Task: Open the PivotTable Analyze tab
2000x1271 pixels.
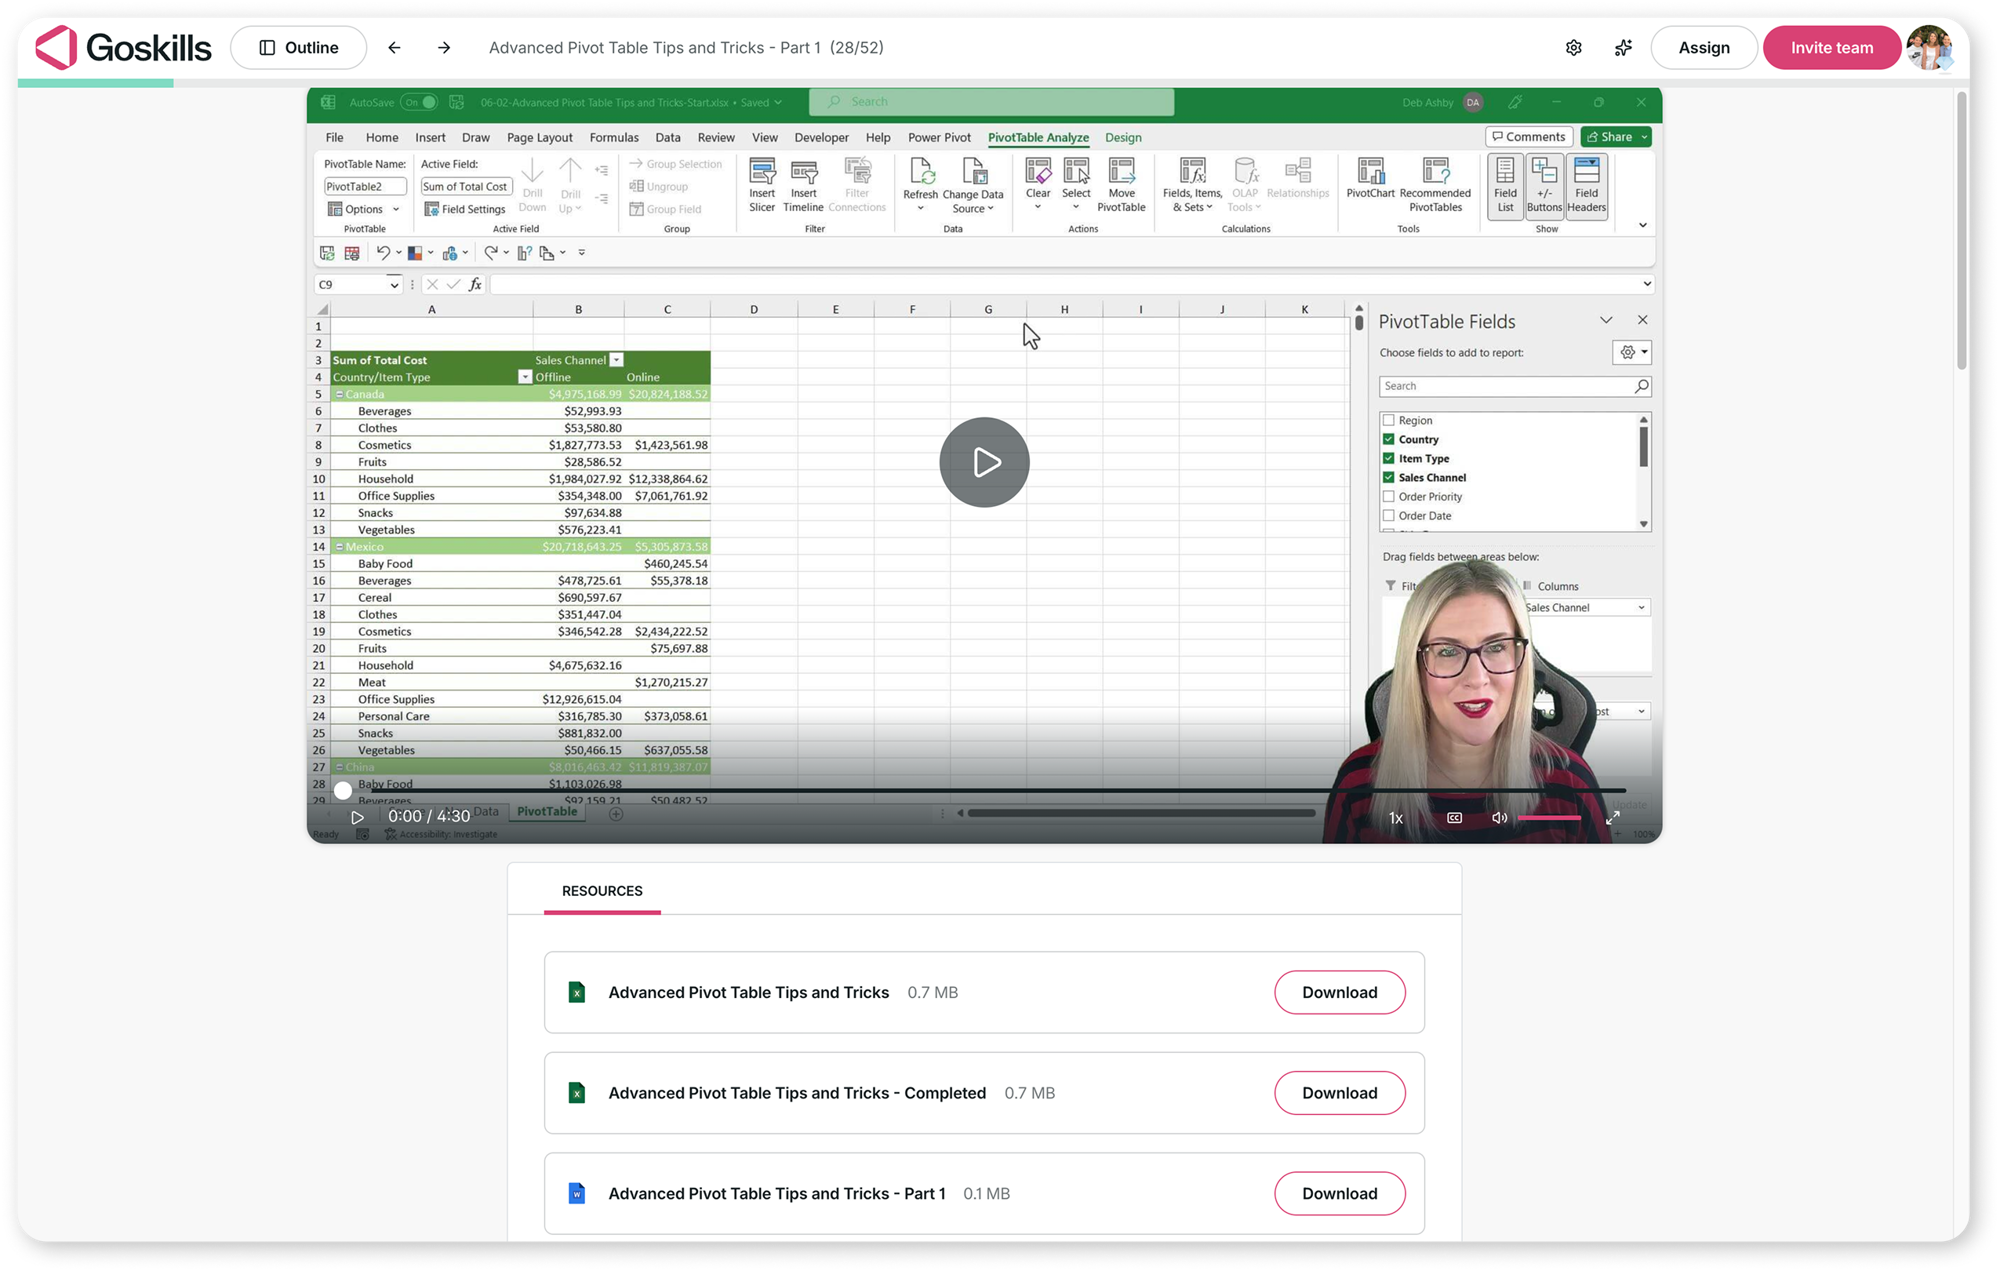Action: coord(1038,138)
